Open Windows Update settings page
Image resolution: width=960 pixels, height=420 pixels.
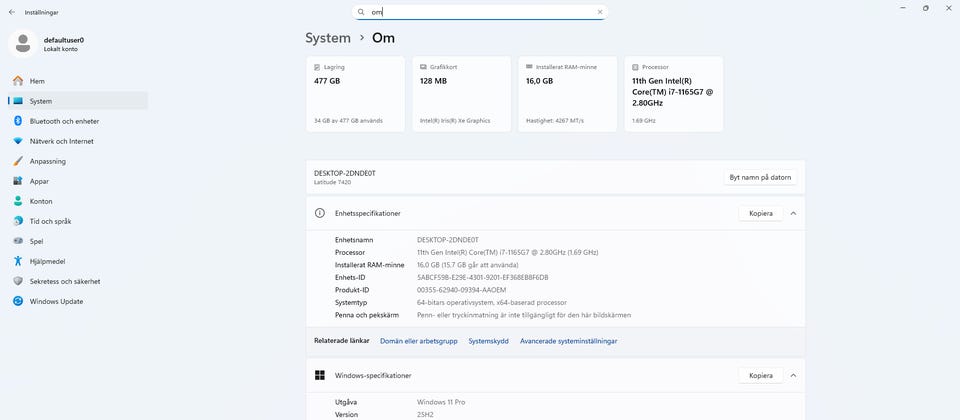(78, 301)
